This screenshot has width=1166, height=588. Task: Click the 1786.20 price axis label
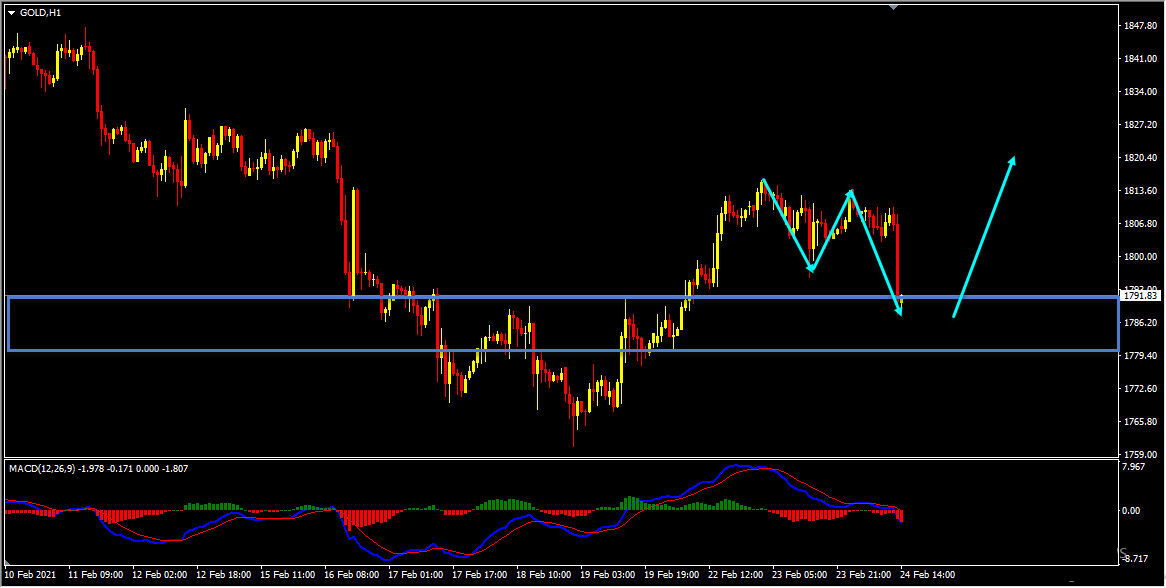pos(1140,323)
